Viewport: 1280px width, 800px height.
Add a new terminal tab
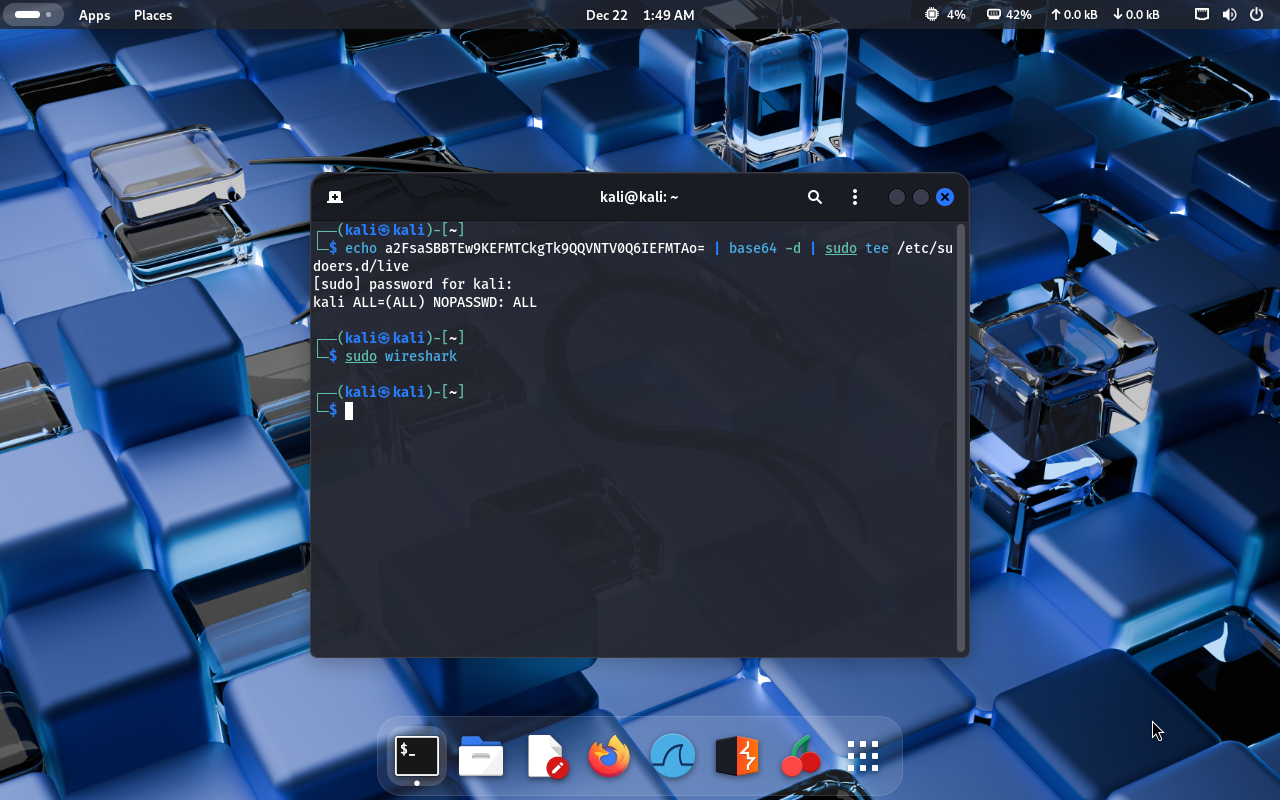(x=335, y=197)
